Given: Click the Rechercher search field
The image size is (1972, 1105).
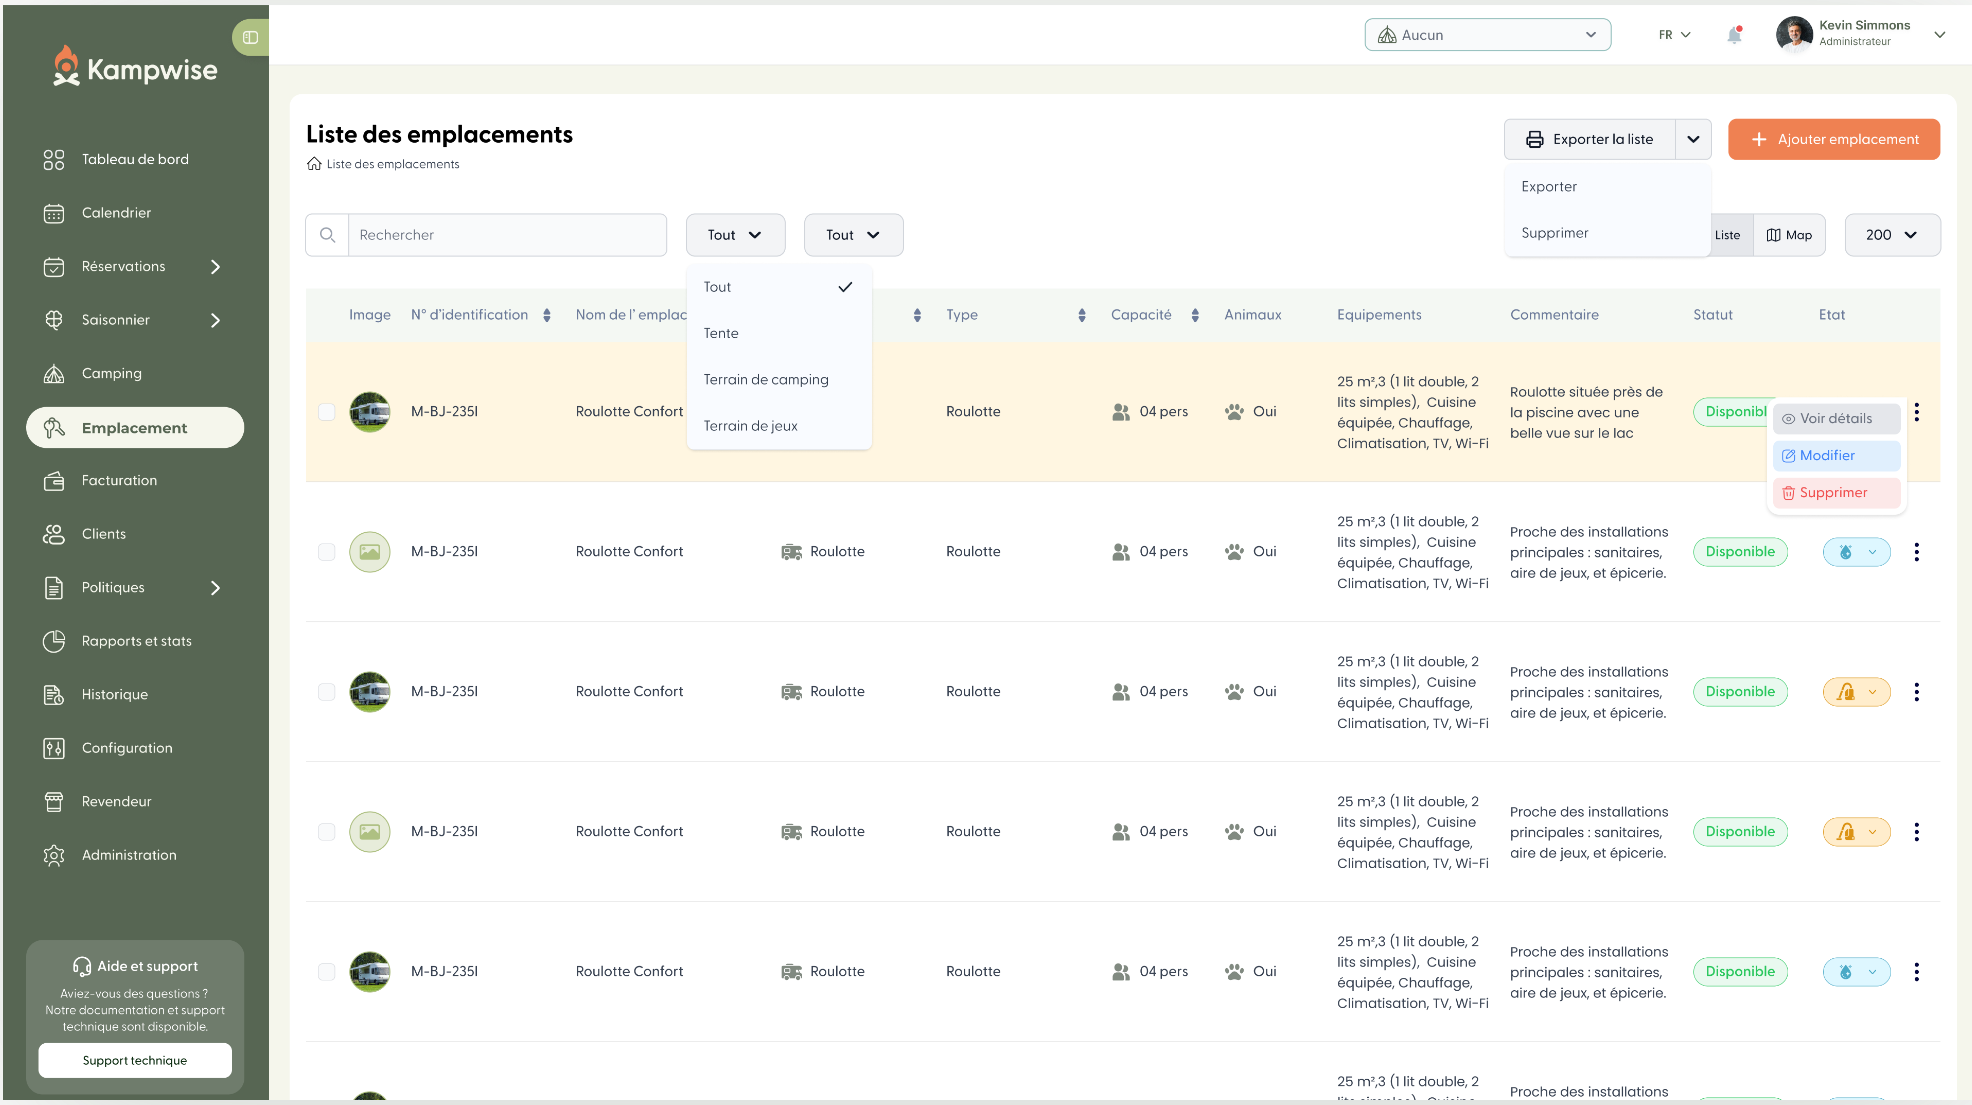Looking at the screenshot, I should pyautogui.click(x=507, y=235).
